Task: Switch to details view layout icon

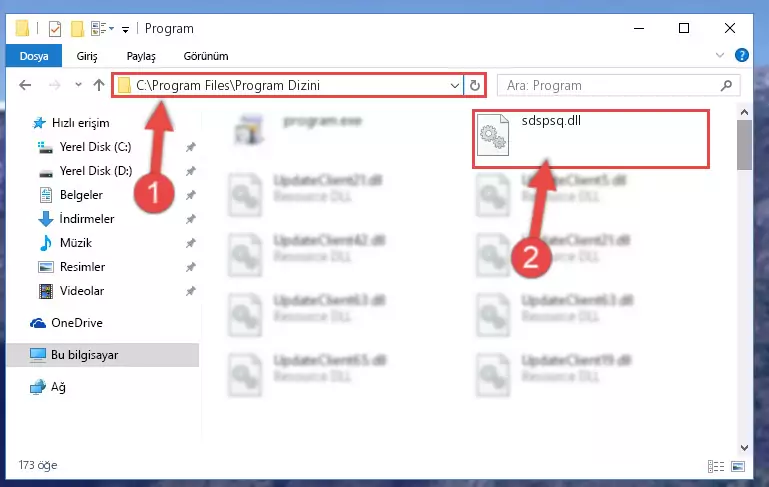Action: [x=716, y=466]
